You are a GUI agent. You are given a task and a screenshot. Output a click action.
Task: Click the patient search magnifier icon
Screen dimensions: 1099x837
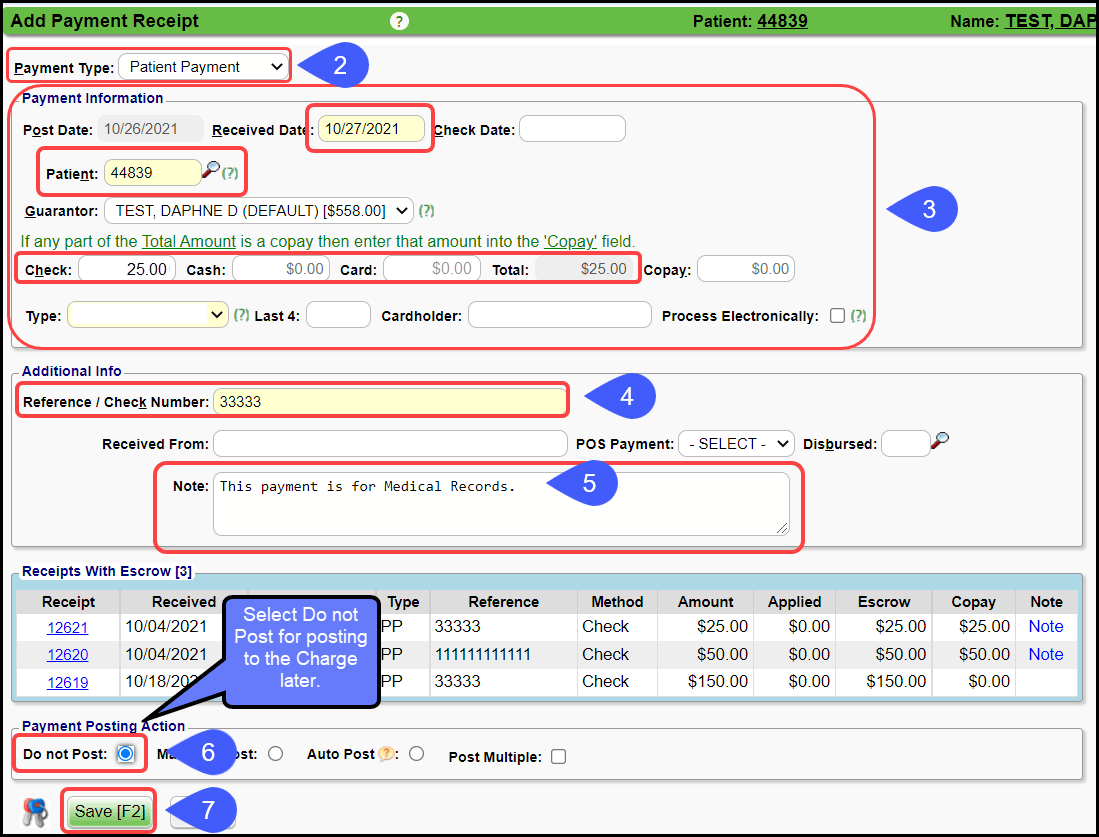click(210, 170)
